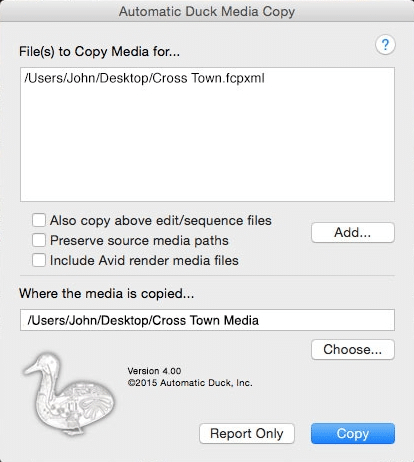Click the Include Avid render media files label text

click(144, 260)
